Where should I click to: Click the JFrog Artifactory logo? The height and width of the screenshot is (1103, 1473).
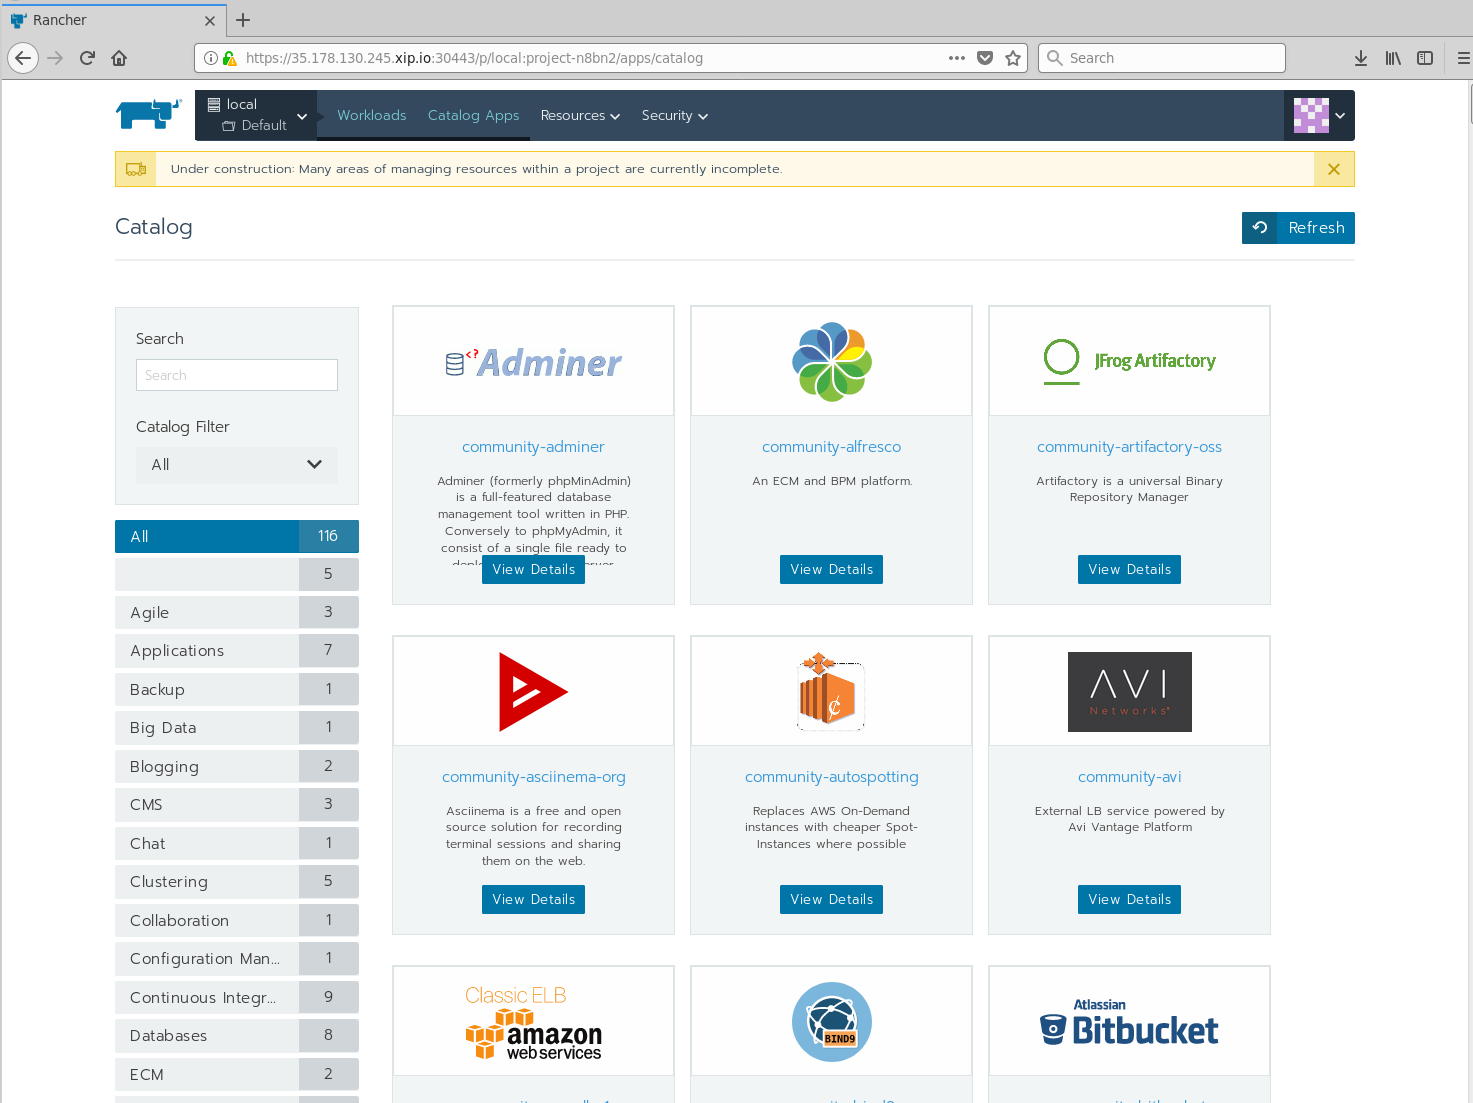tap(1129, 361)
